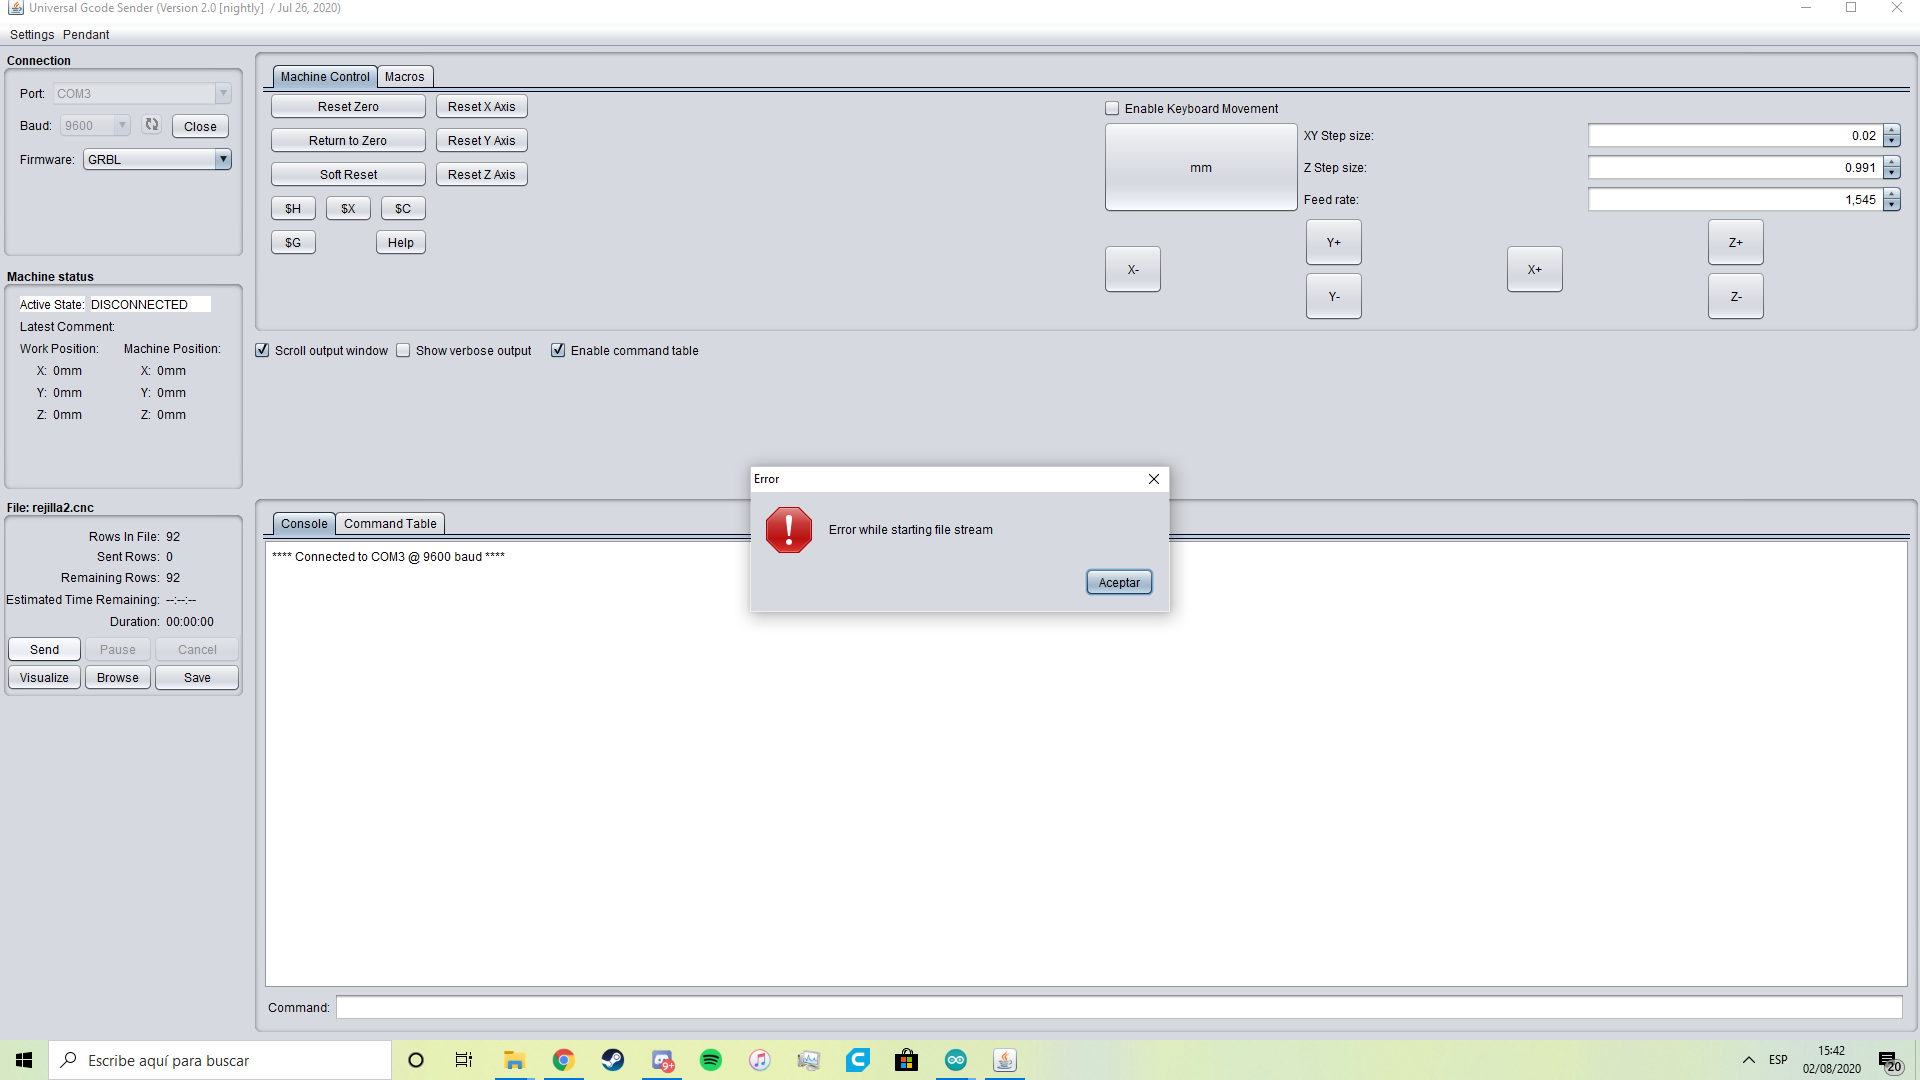Open iTunes from the taskbar

(x=760, y=1060)
